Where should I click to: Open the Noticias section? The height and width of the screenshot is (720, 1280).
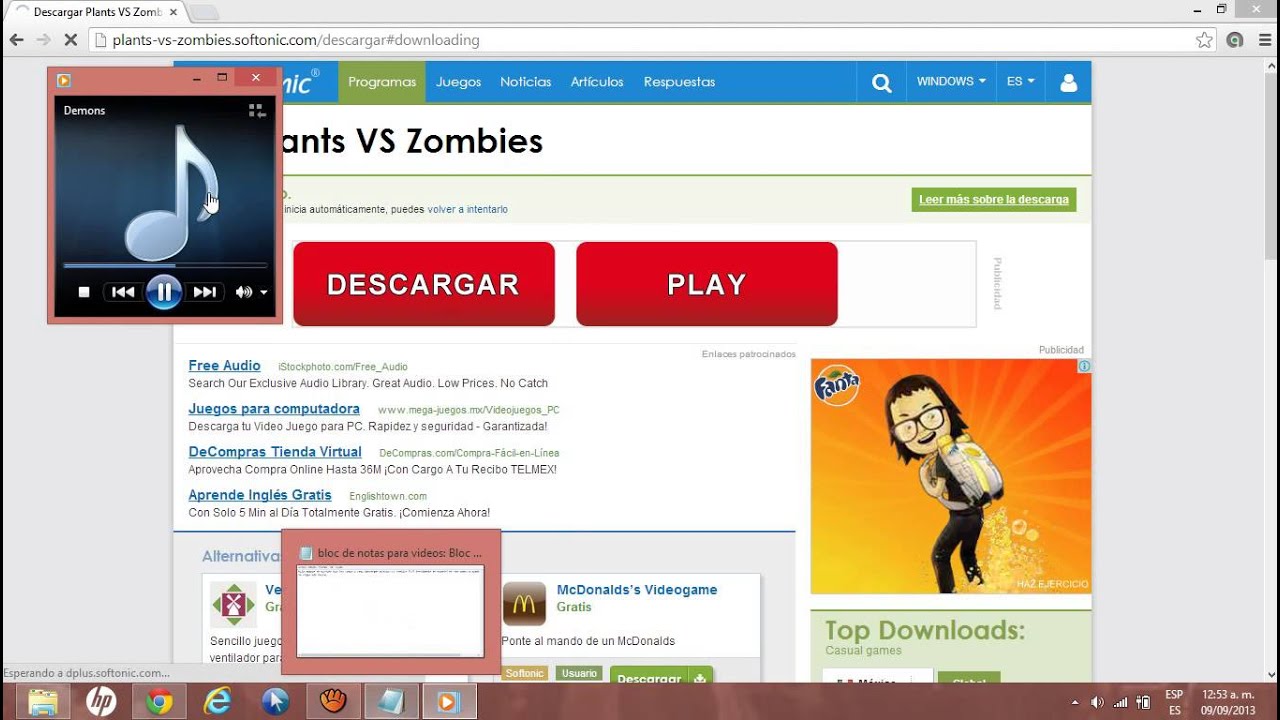point(526,82)
